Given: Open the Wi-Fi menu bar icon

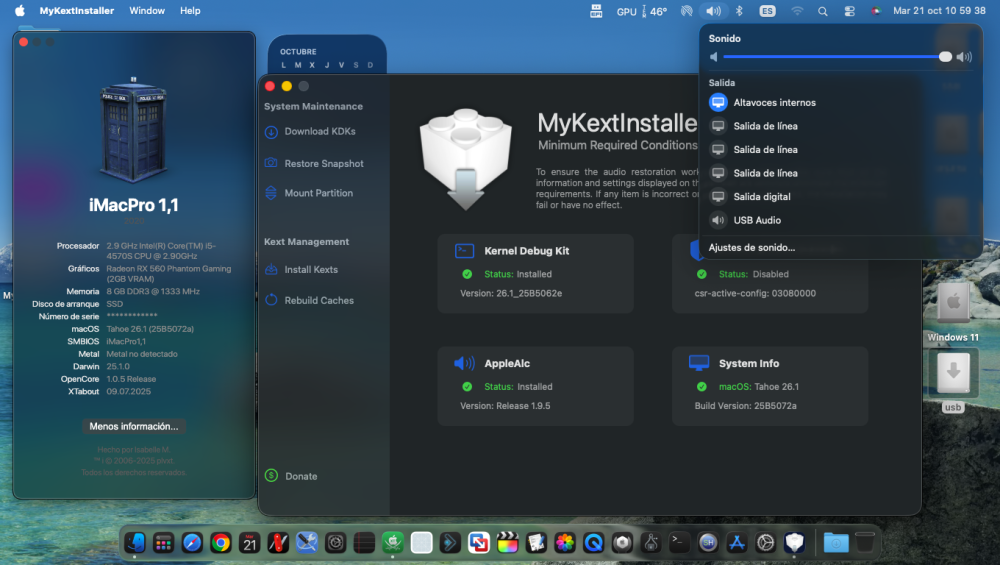Looking at the screenshot, I should point(797,11).
